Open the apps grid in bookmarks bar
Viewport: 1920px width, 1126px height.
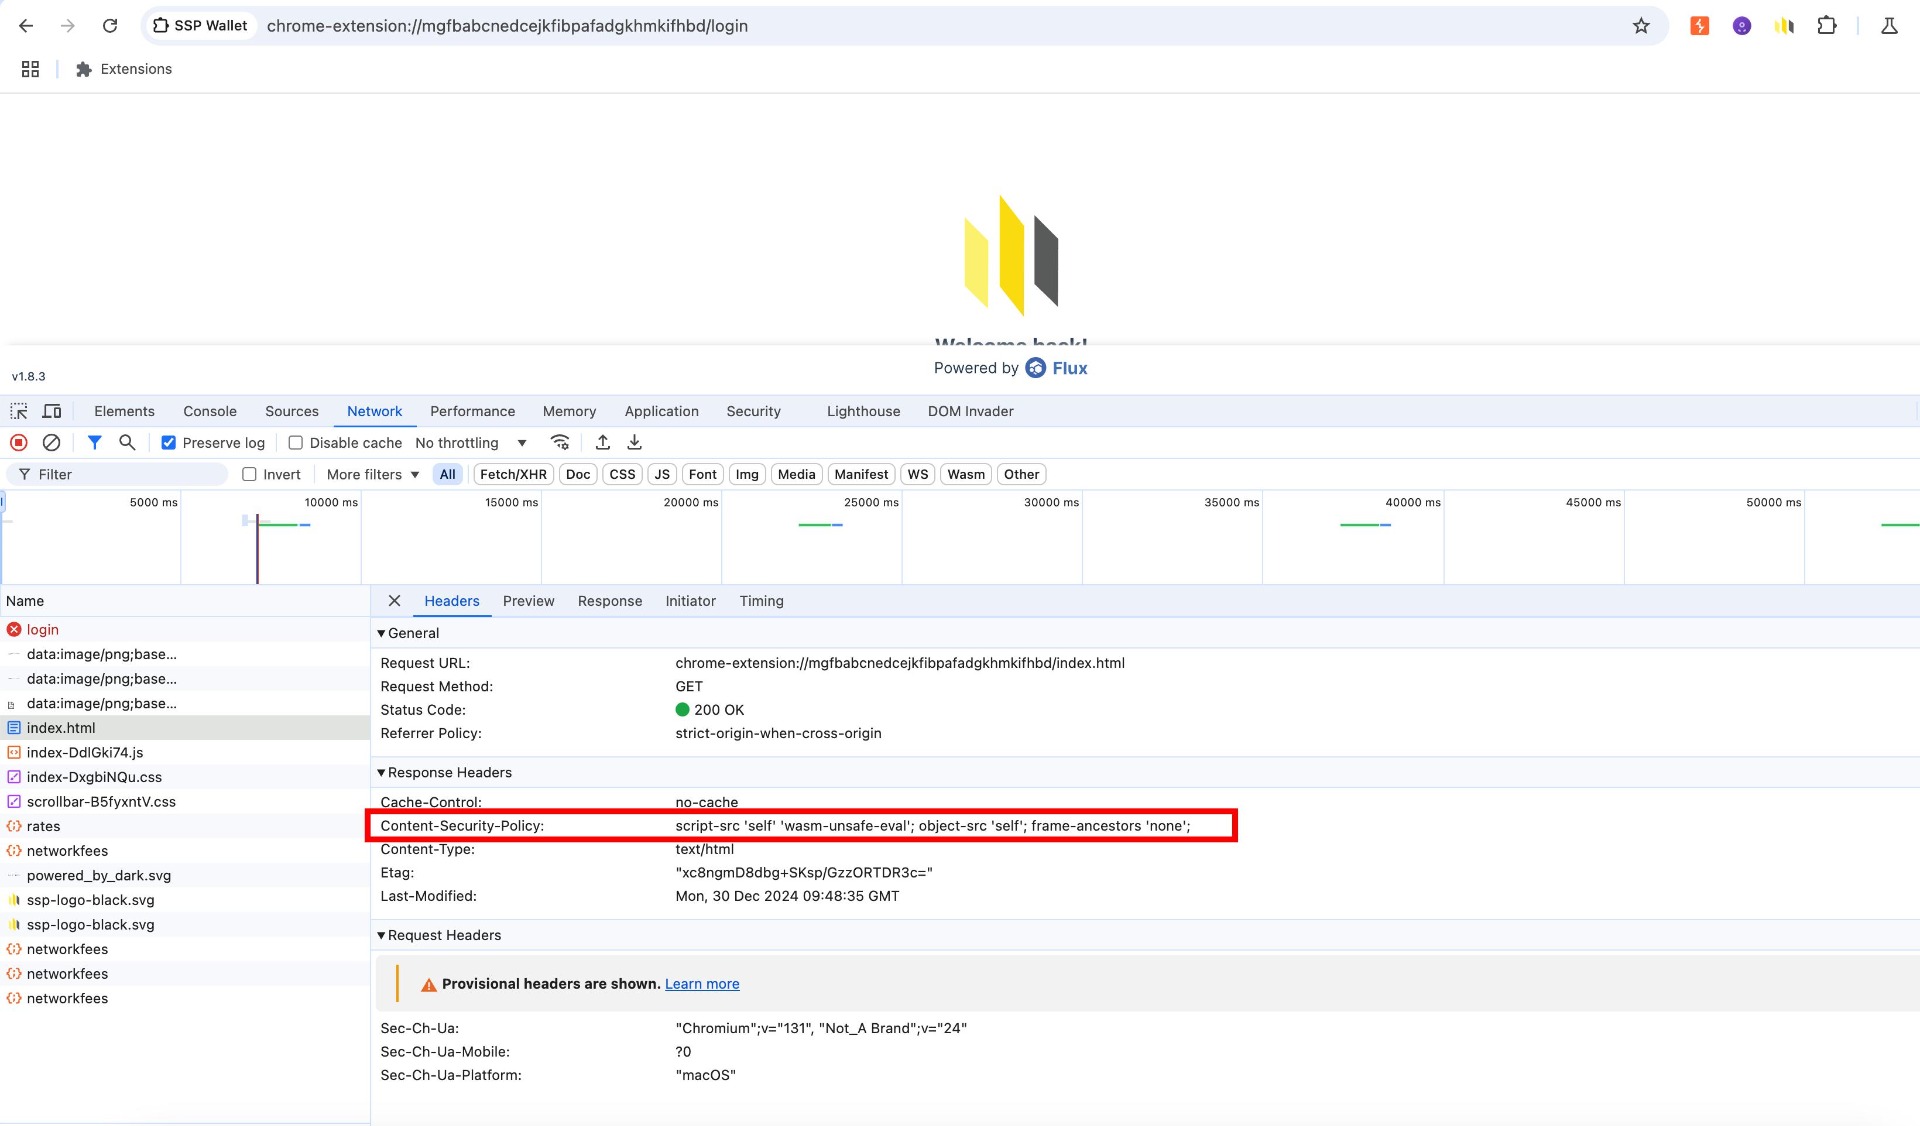coord(30,69)
